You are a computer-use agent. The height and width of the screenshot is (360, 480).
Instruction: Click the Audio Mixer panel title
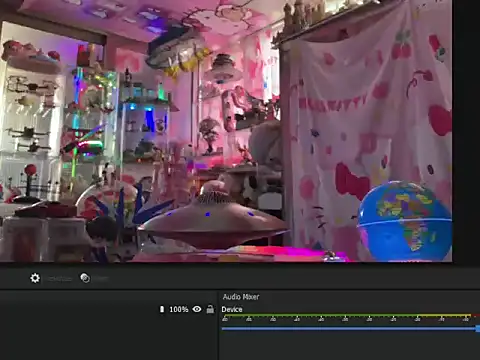coord(241,297)
